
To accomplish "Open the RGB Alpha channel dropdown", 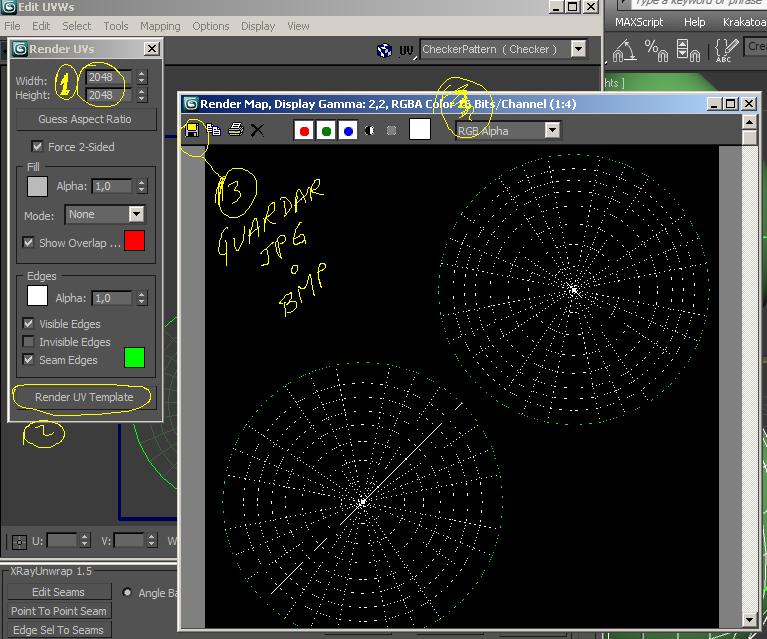I will click(x=552, y=130).
